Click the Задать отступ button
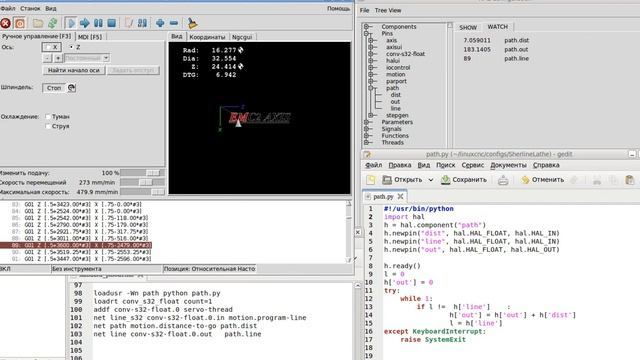 click(133, 70)
